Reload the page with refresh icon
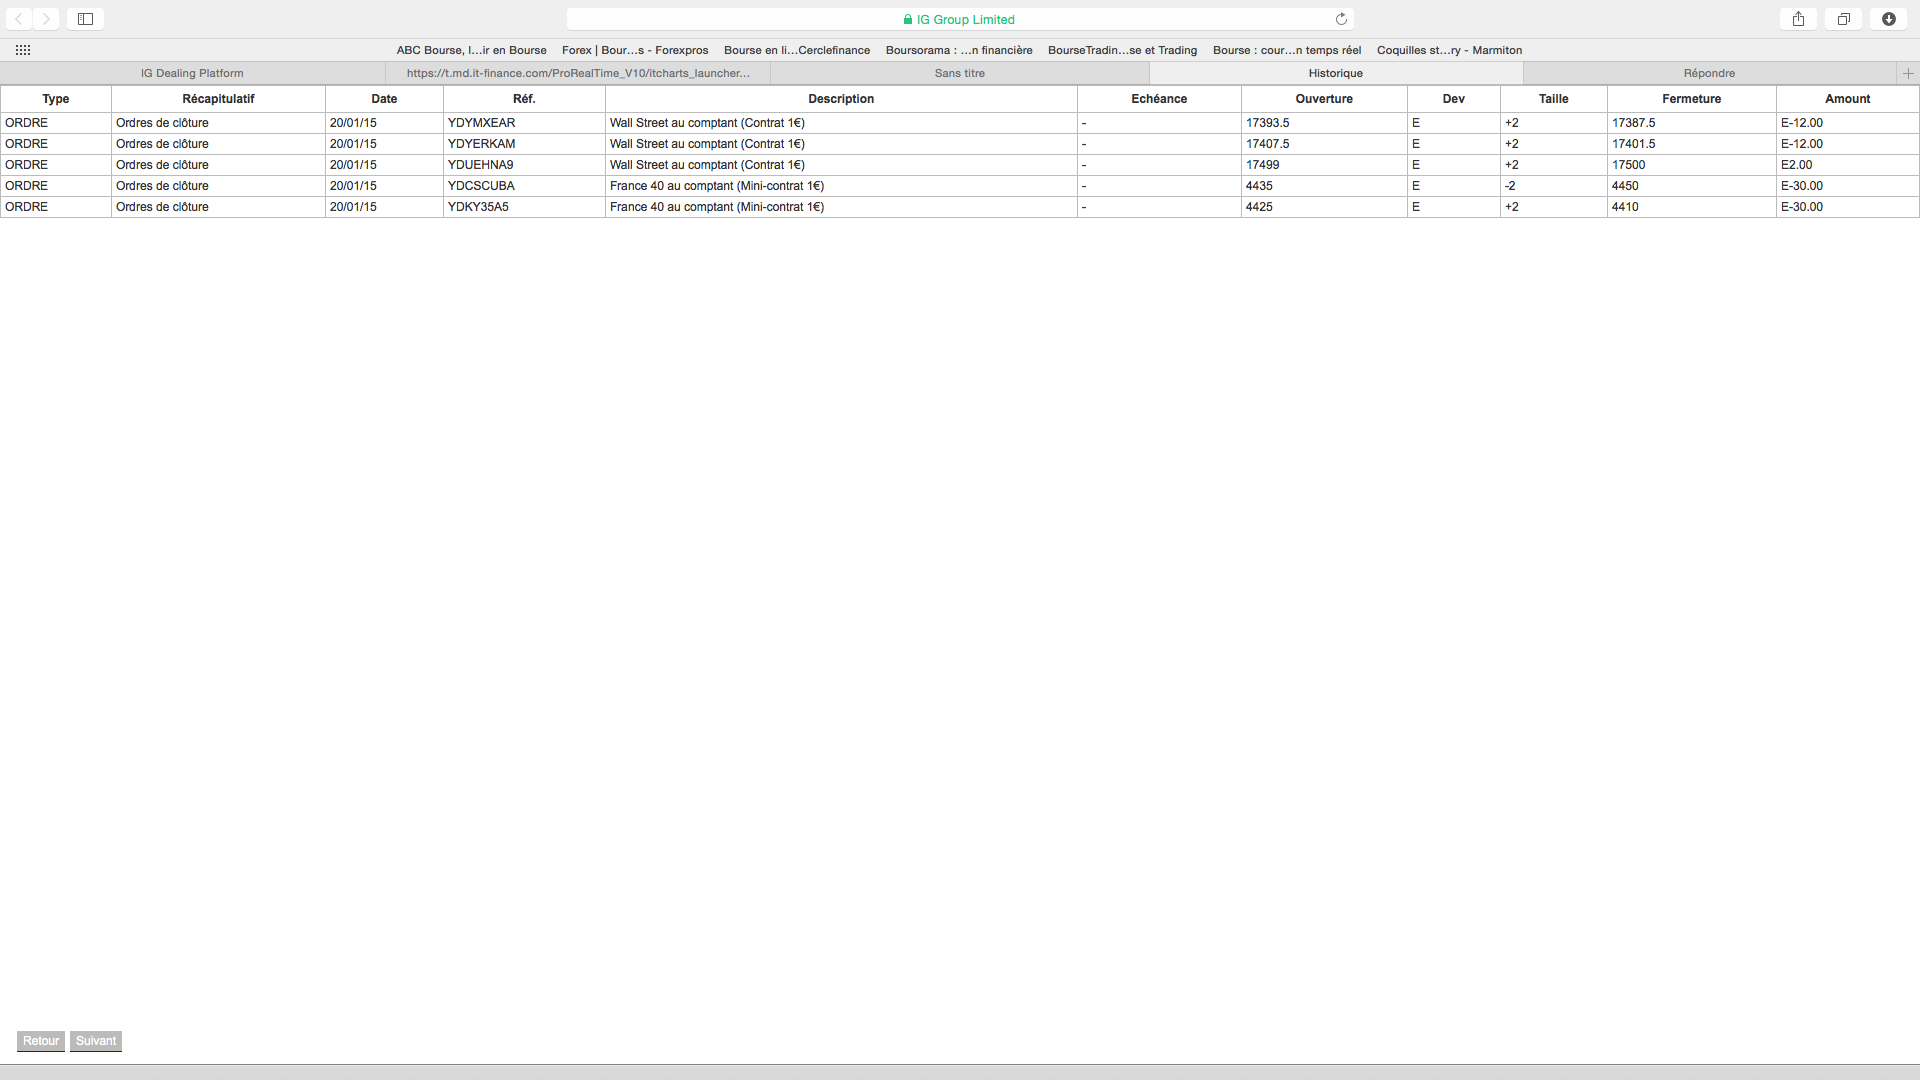Screen dimensions: 1920x1080 click(1341, 19)
